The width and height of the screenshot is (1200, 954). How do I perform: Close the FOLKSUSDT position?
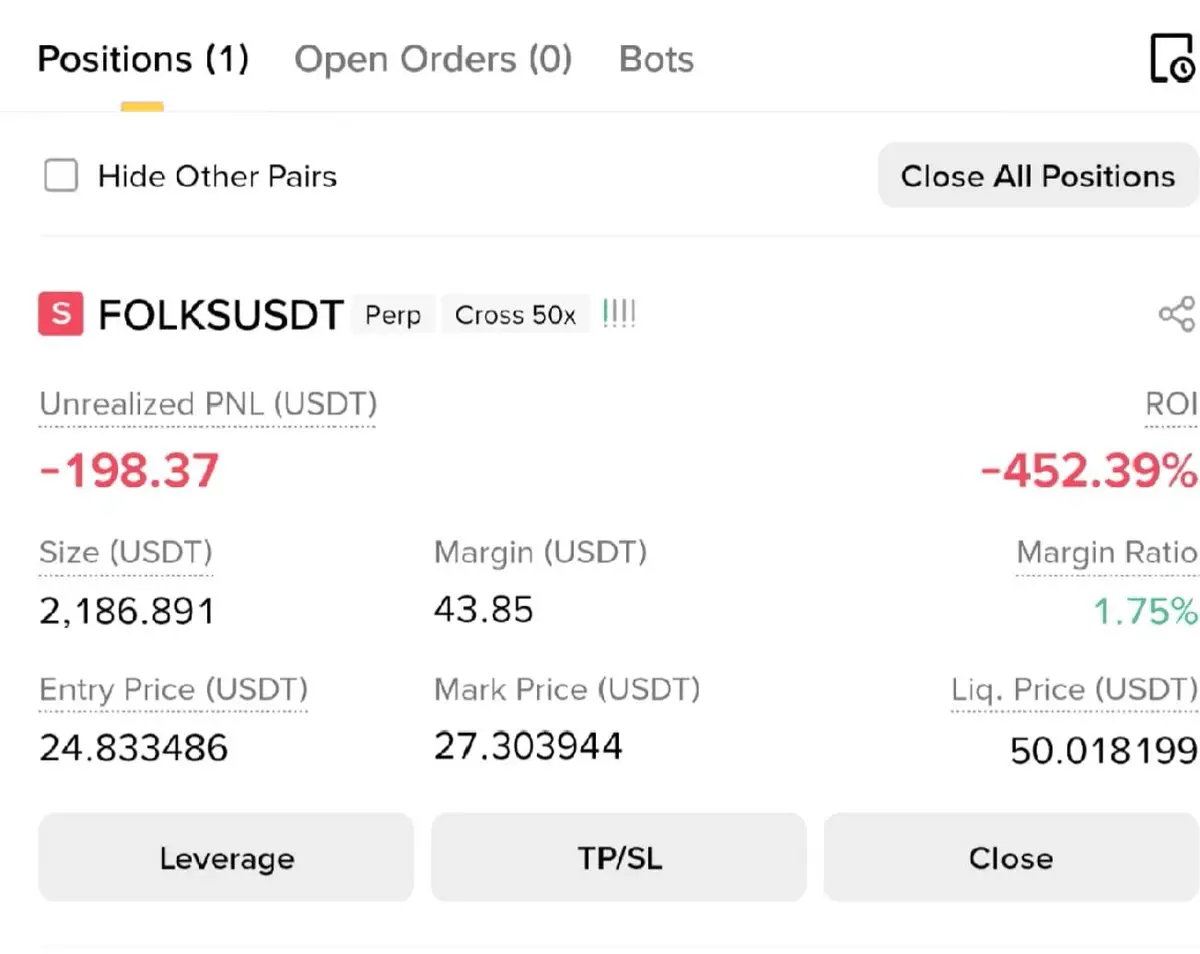click(1010, 858)
